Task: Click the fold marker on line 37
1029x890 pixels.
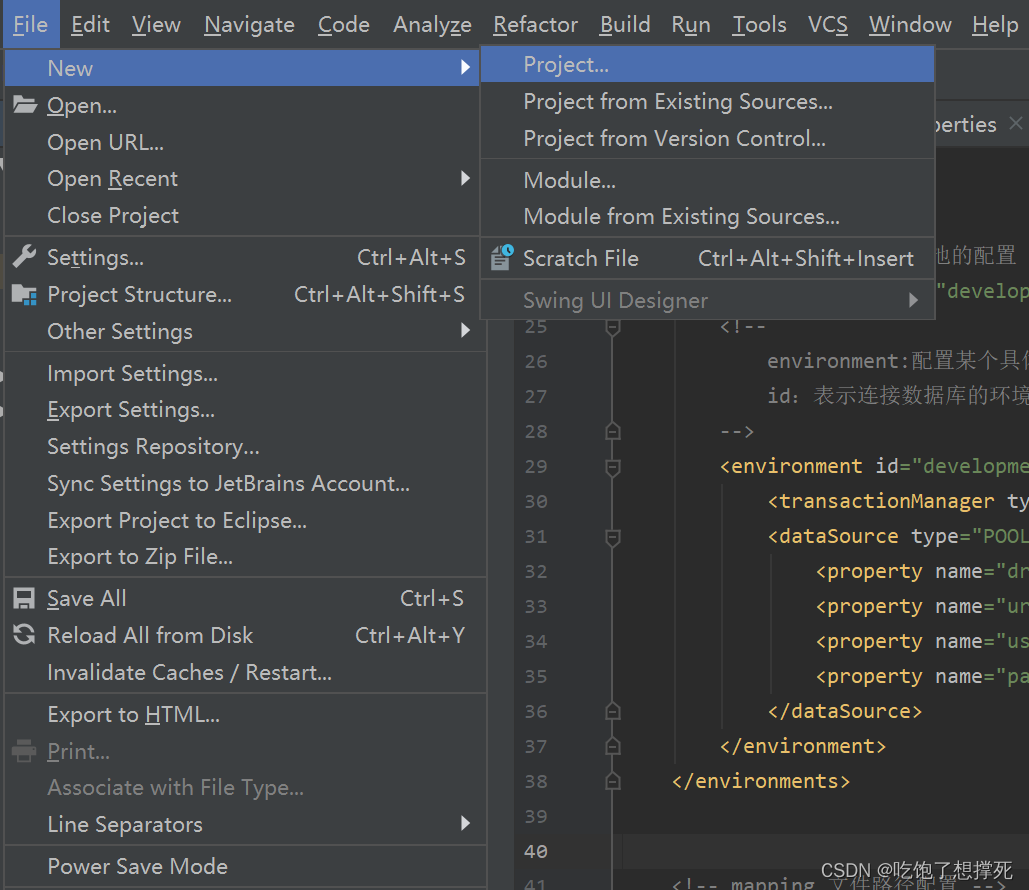Action: point(612,746)
